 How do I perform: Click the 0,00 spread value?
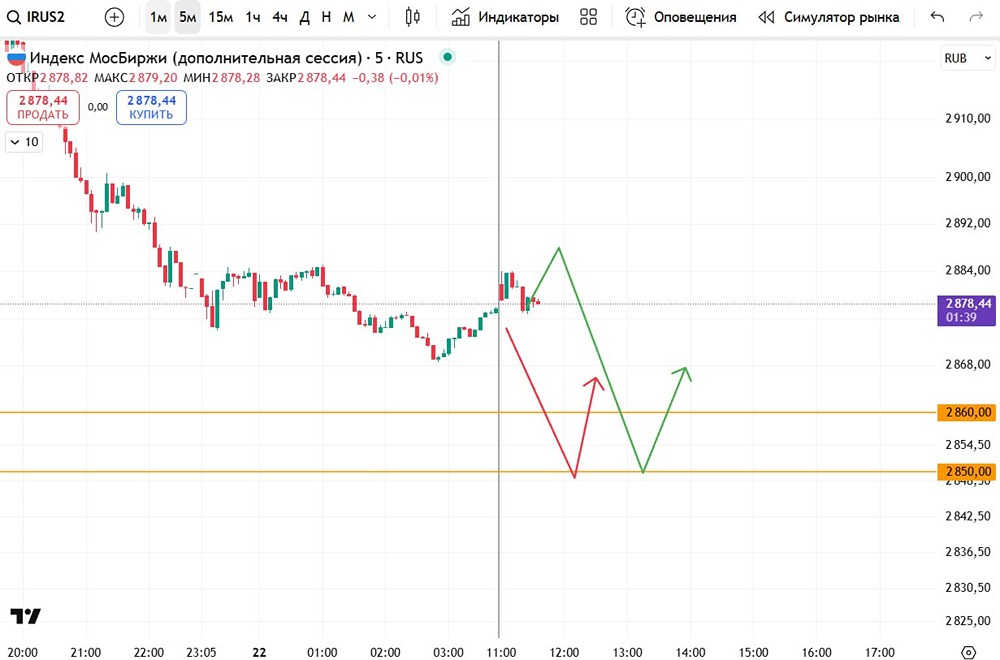pyautogui.click(x=98, y=107)
